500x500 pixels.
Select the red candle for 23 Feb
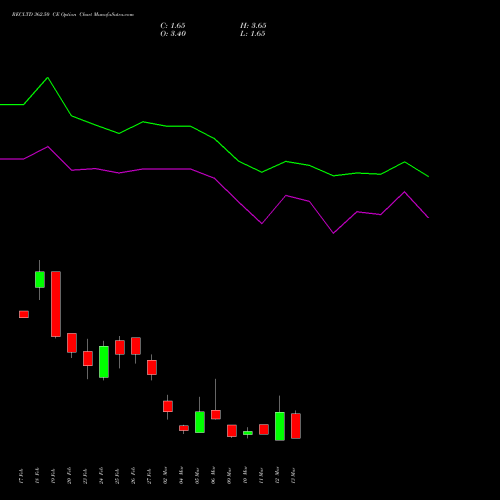point(88,359)
